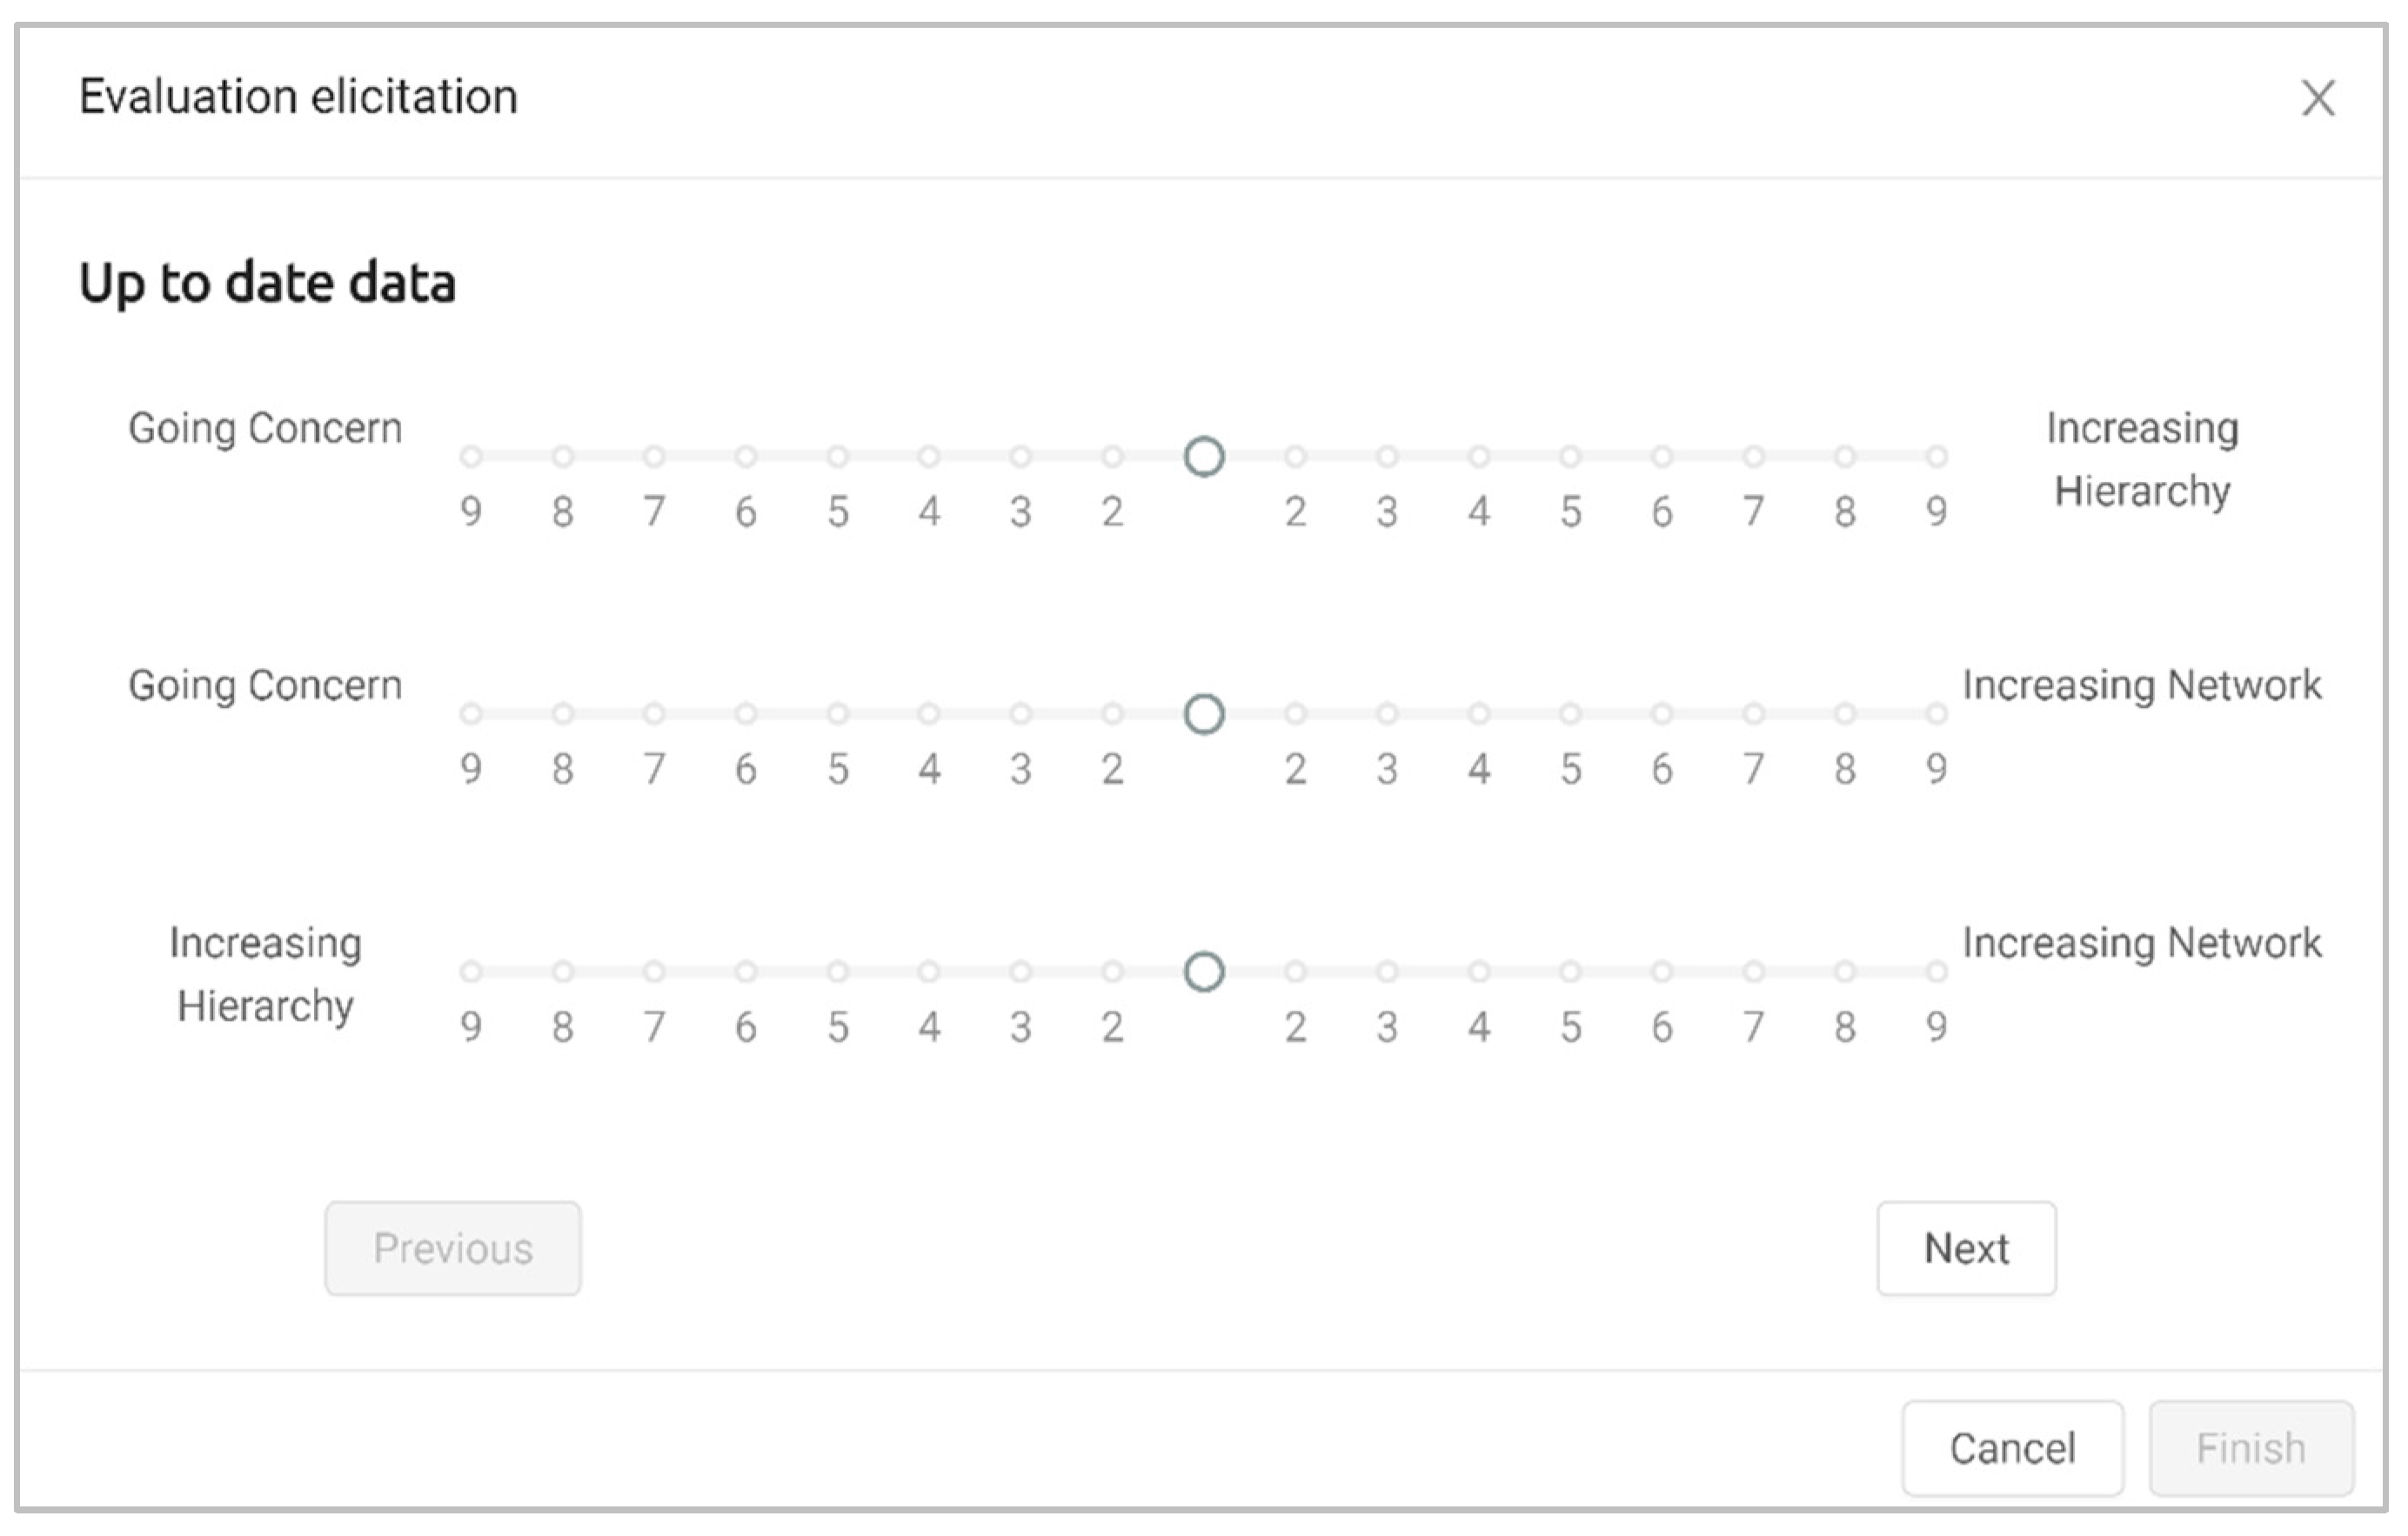Click the greyed-out Finish button
Viewport: 2408px width, 1536px height.
[x=2251, y=1448]
